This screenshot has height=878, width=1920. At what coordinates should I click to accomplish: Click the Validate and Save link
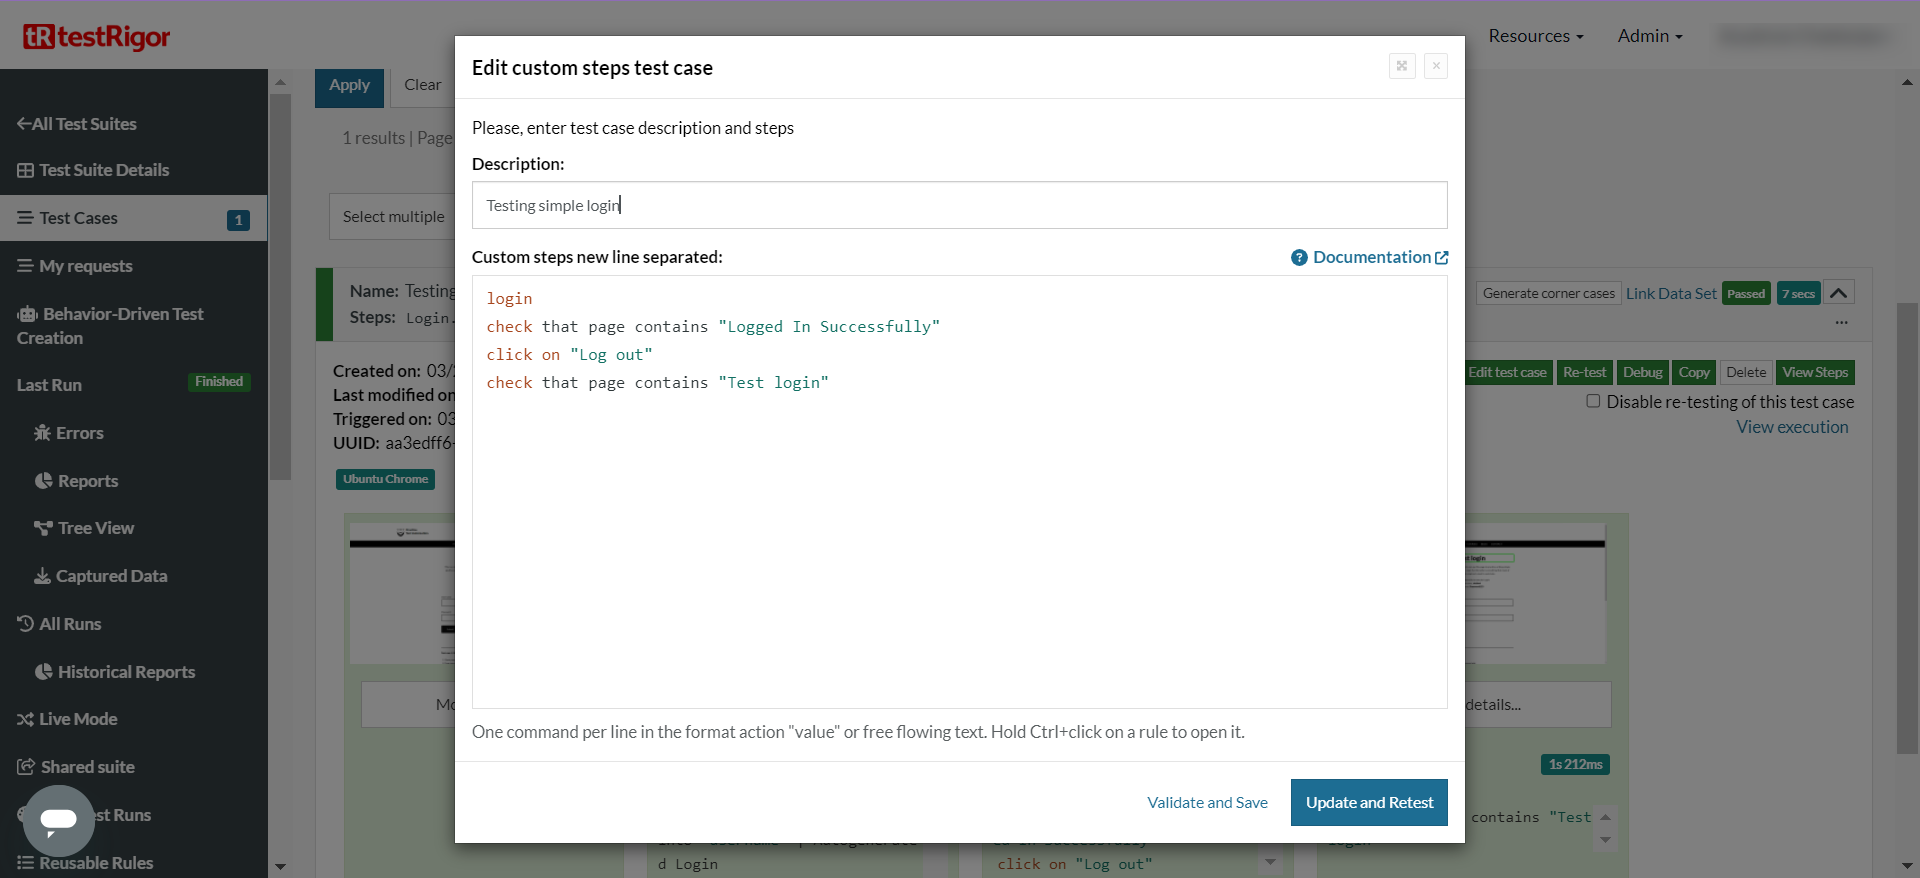click(1207, 803)
